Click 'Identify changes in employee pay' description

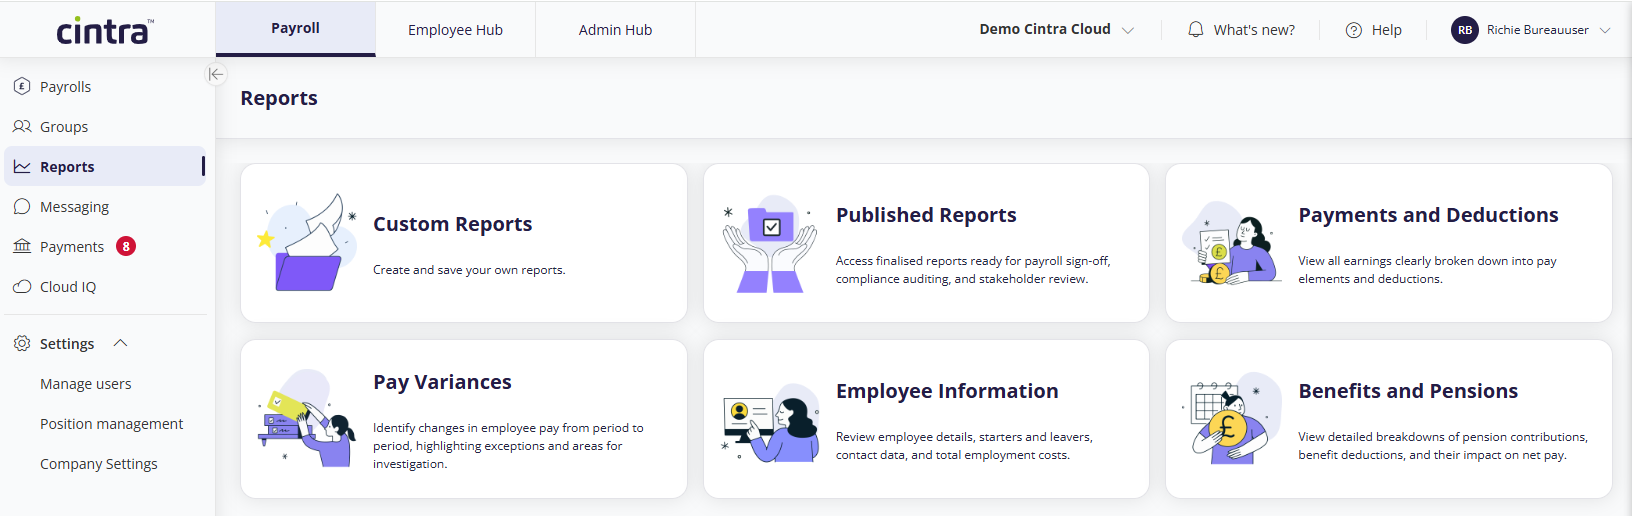508,446
